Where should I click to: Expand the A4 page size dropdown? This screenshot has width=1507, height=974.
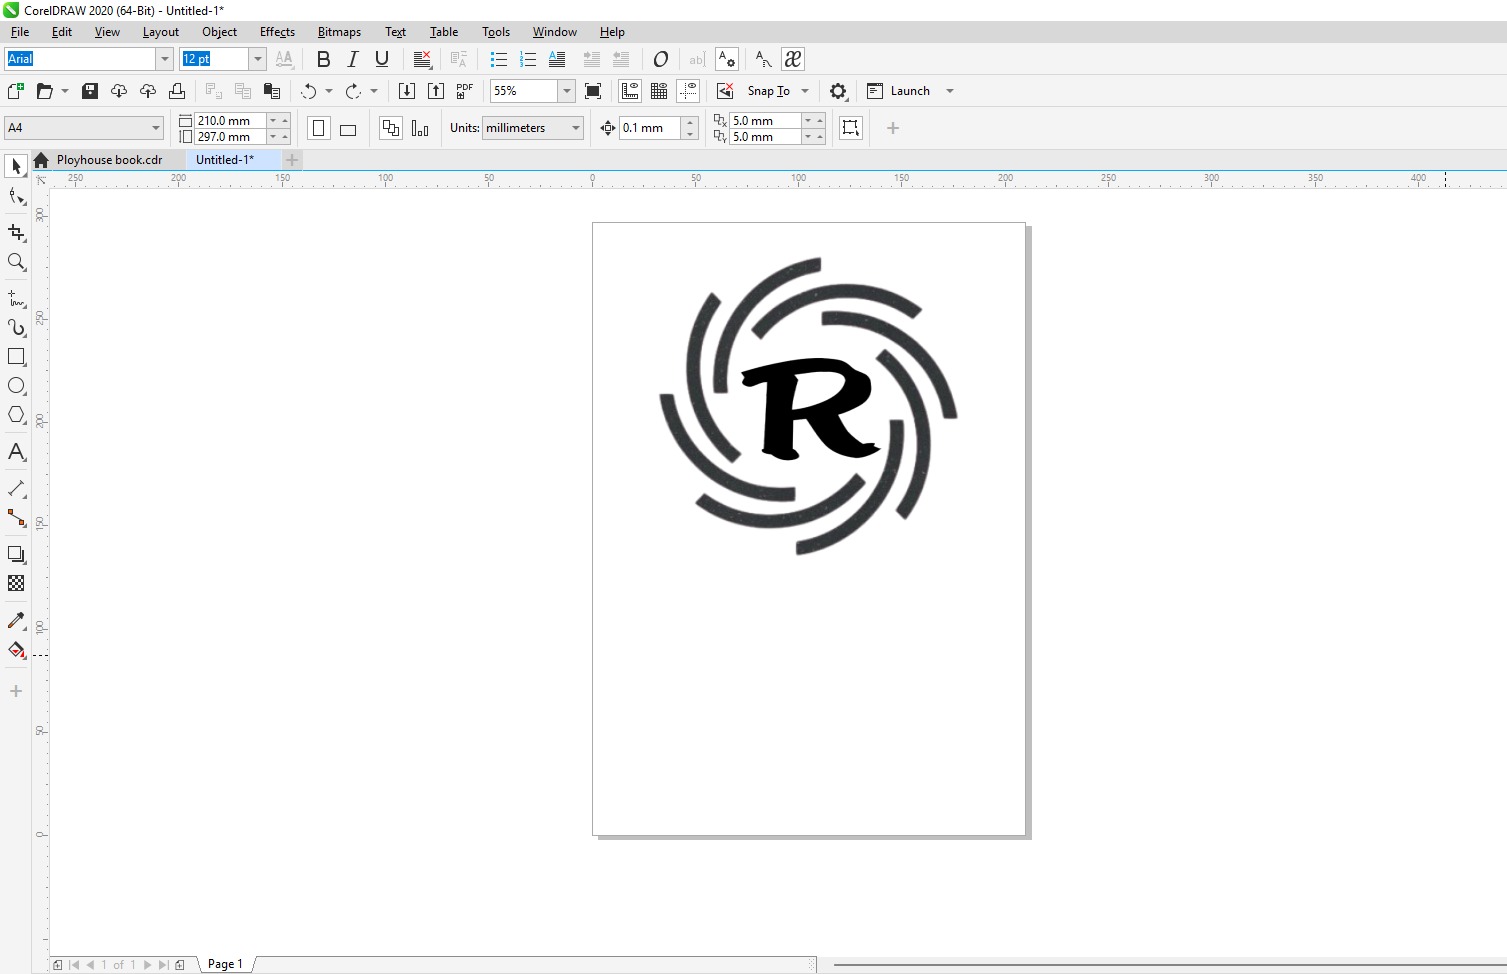(x=156, y=128)
